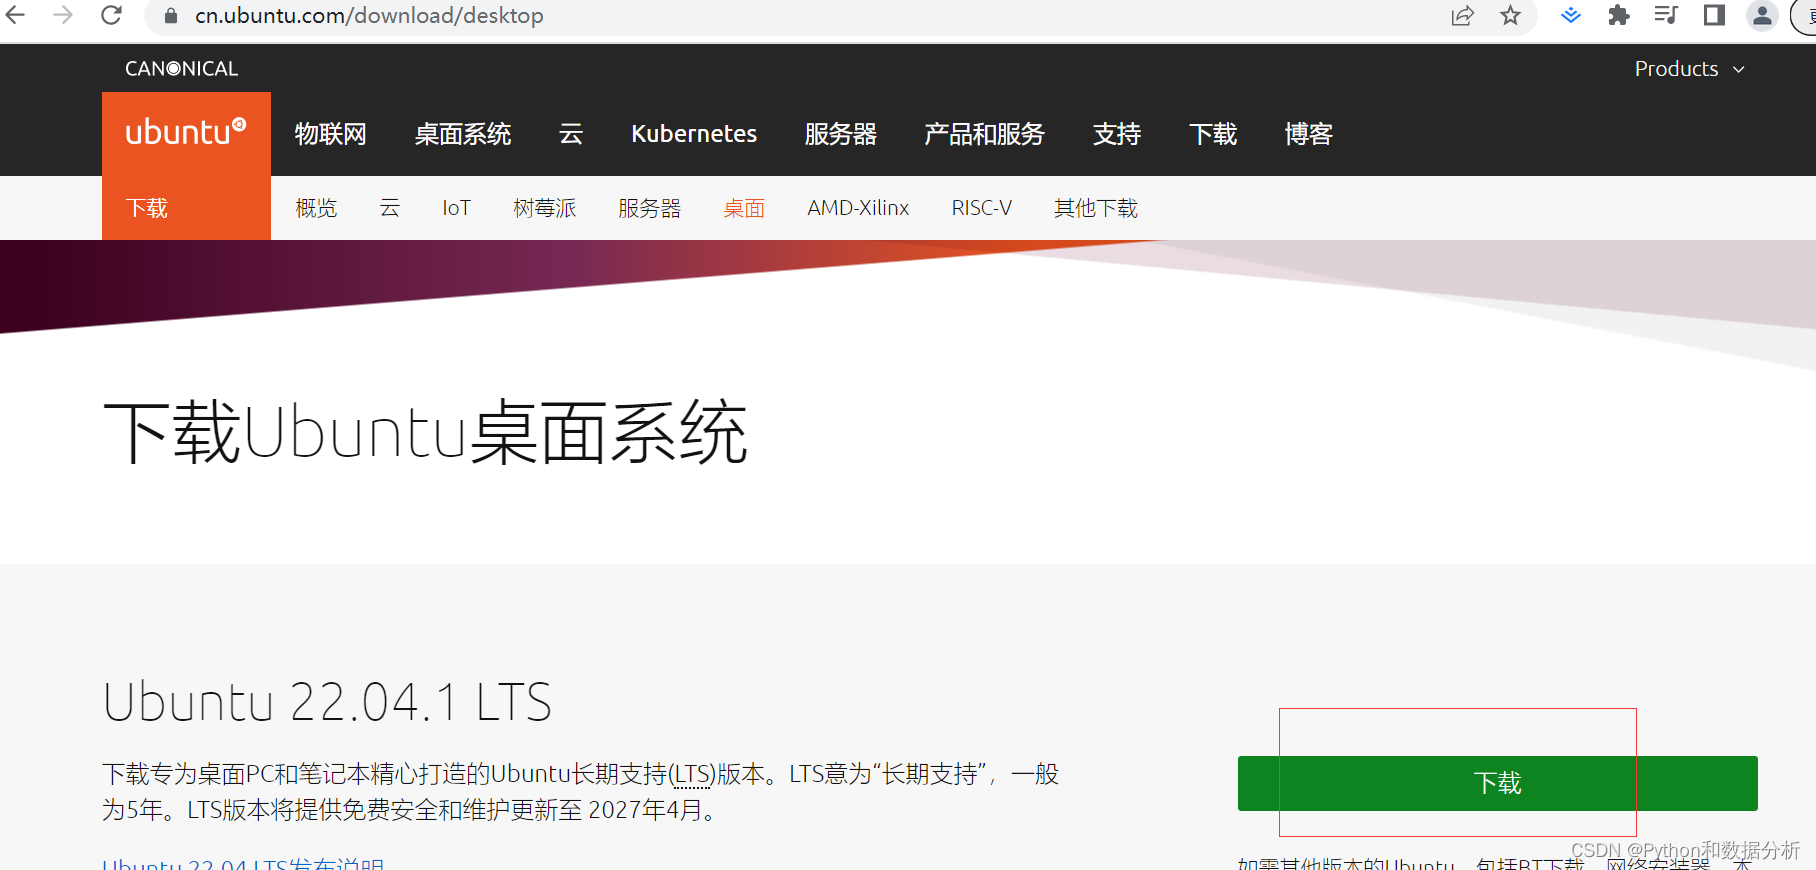Bookmark this page with star icon
The height and width of the screenshot is (870, 1816).
pos(1510,15)
